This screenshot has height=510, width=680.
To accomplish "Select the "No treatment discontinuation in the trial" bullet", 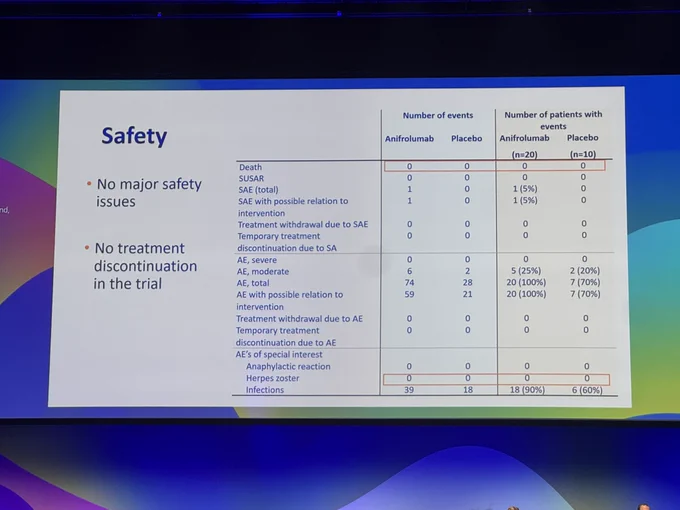I will [141, 266].
